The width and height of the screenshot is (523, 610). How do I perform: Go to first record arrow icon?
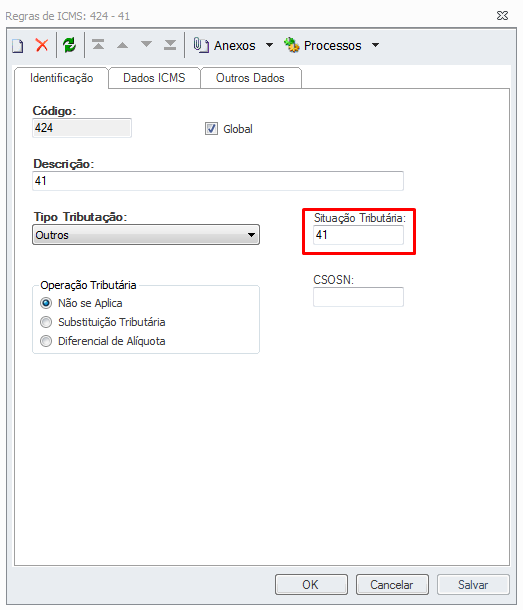[x=98, y=44]
